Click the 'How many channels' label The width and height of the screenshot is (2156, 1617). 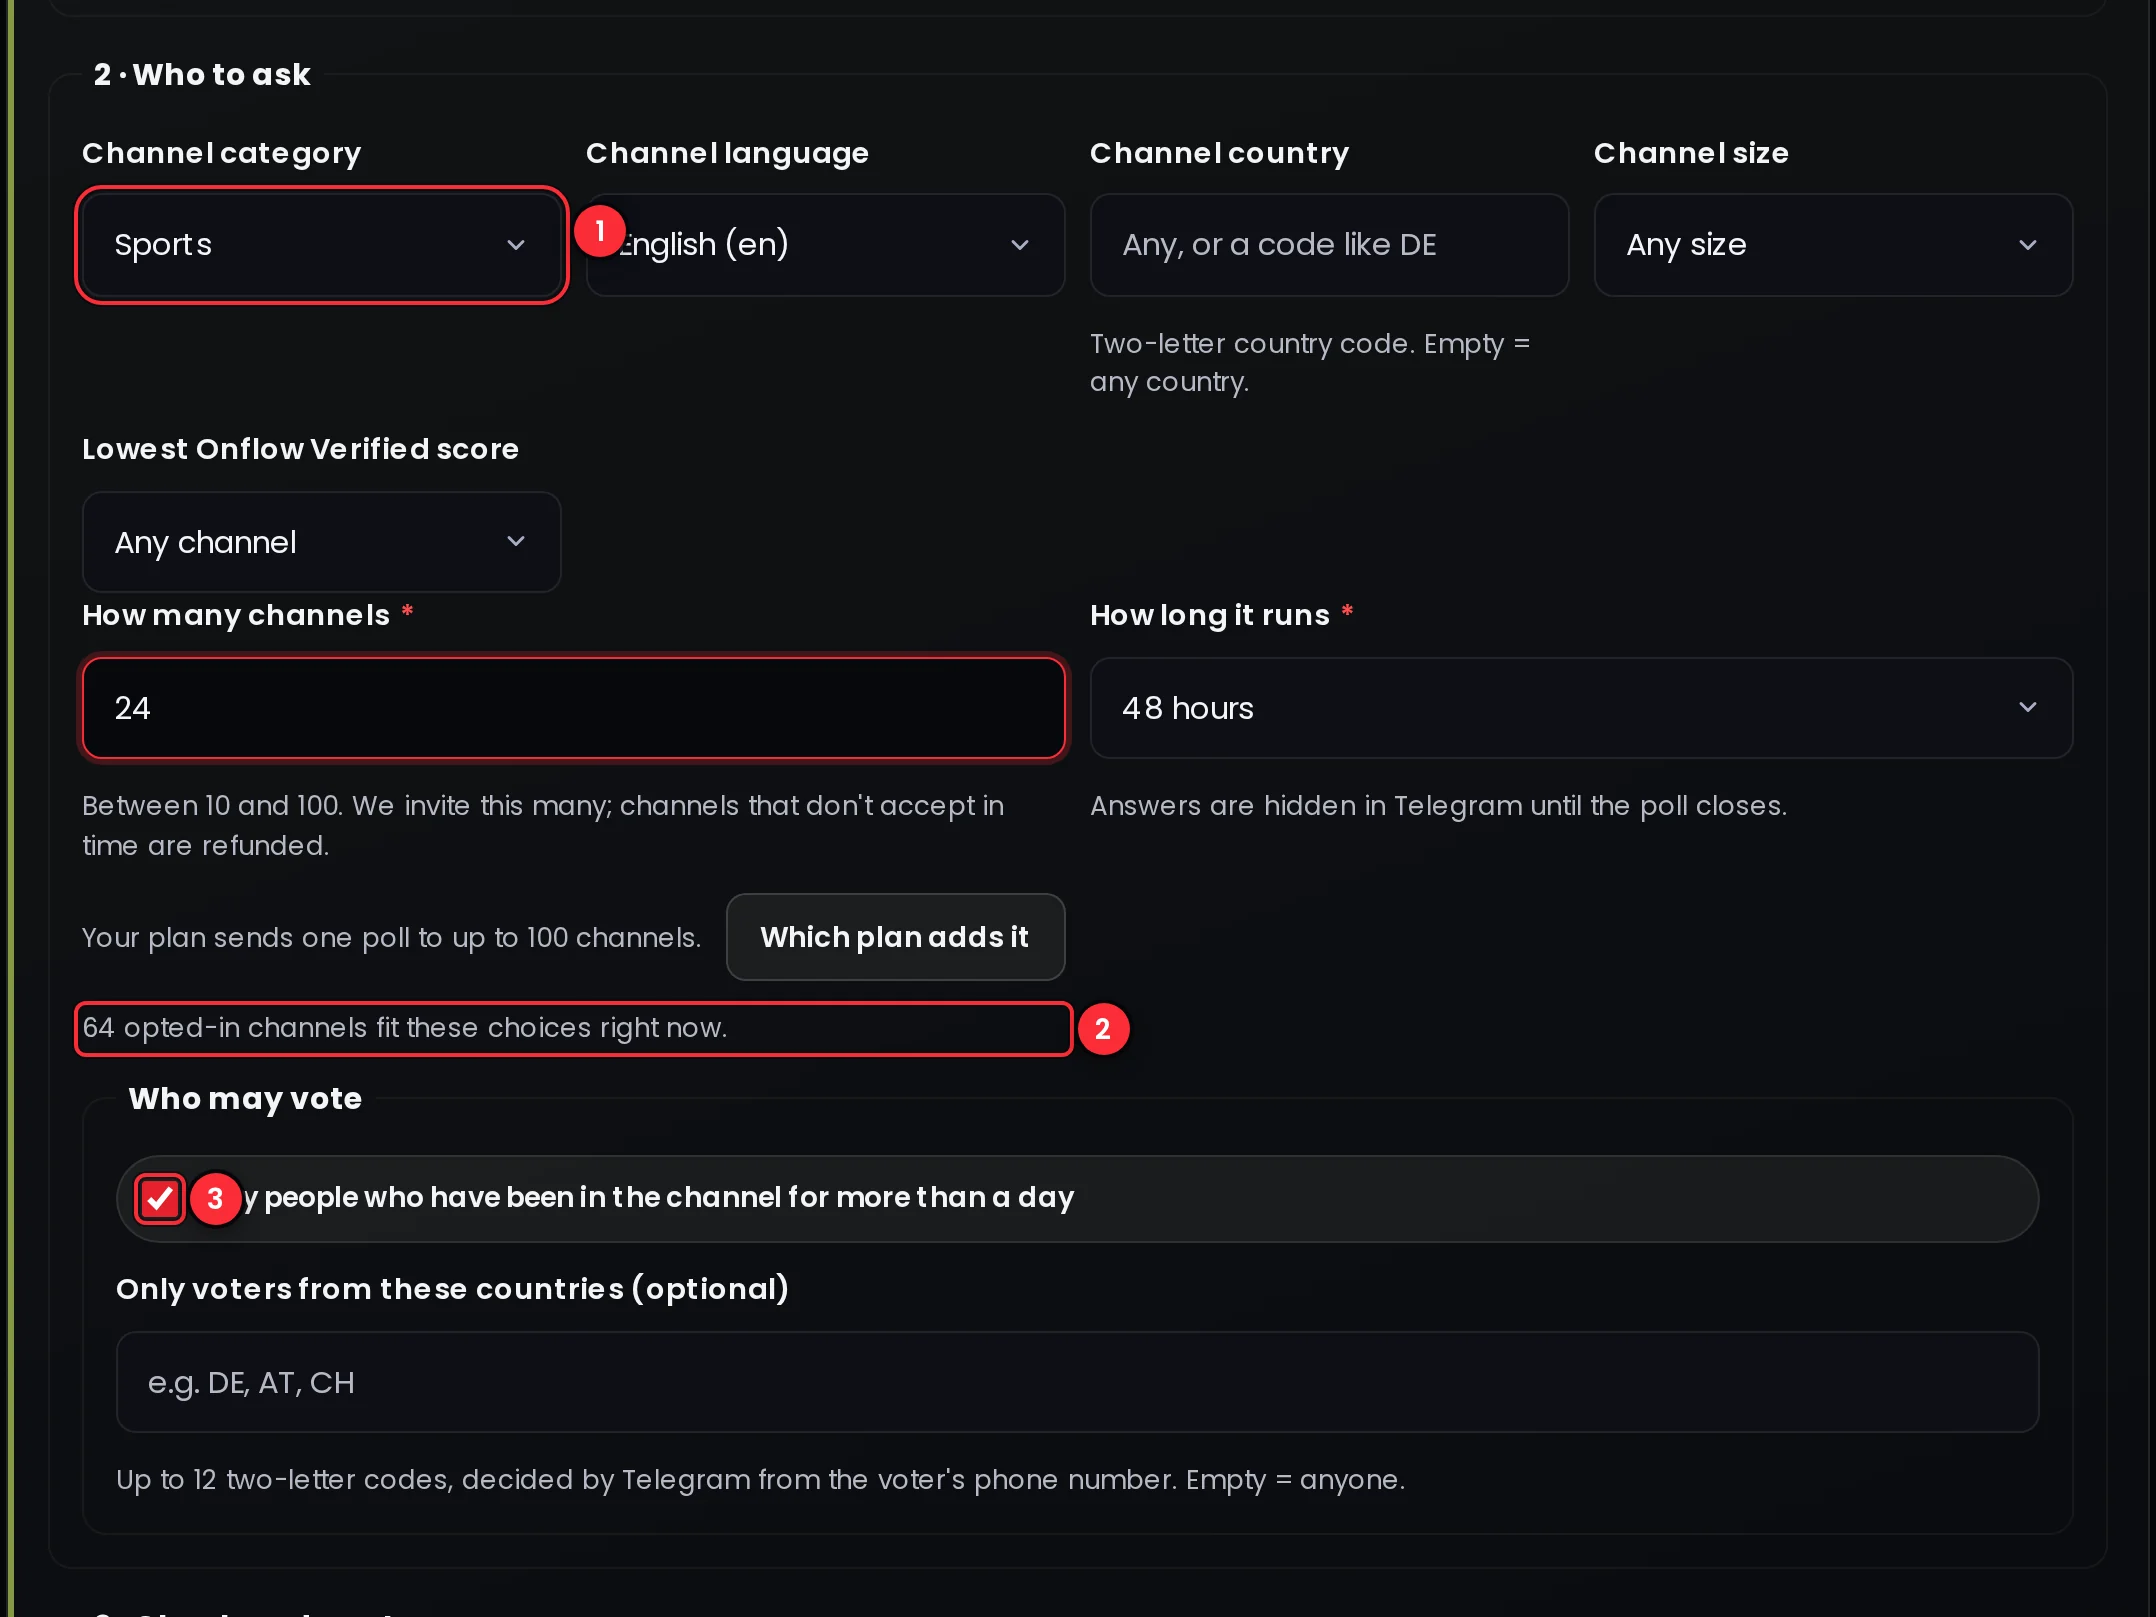(x=236, y=615)
